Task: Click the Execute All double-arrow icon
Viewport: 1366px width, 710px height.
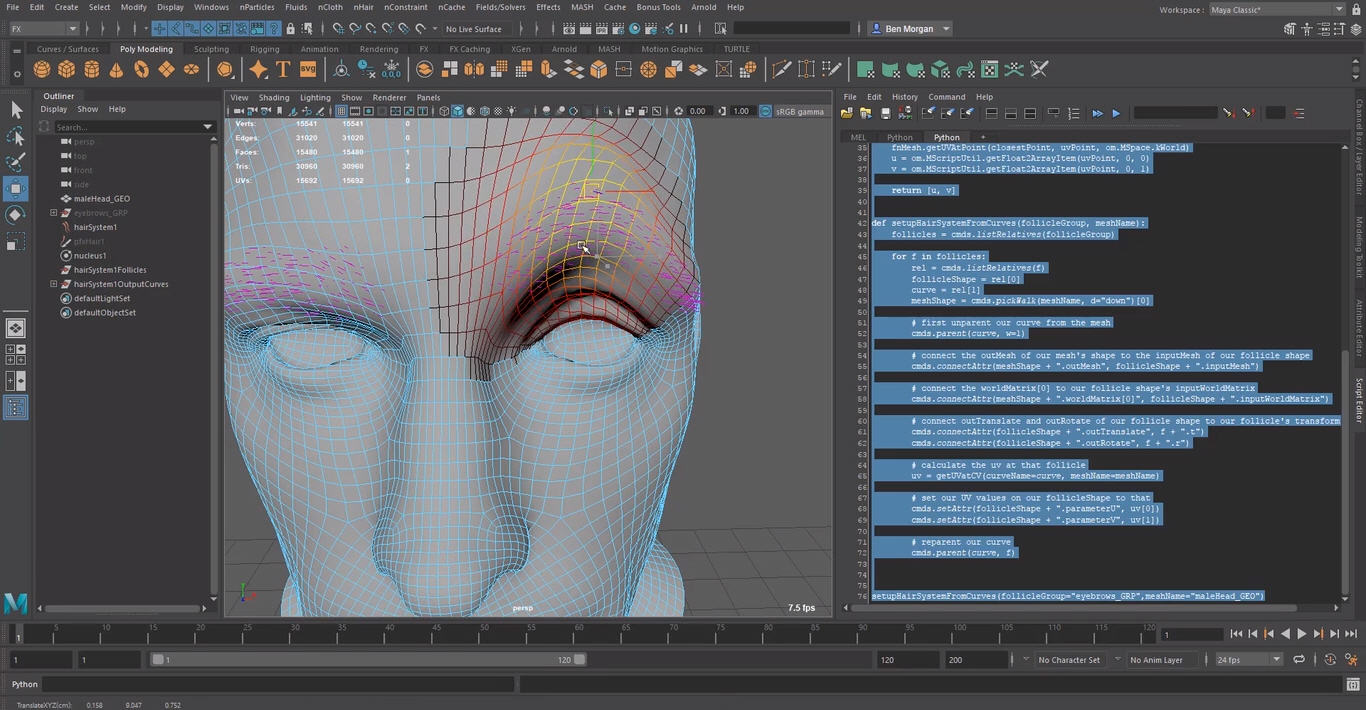Action: coord(1097,113)
